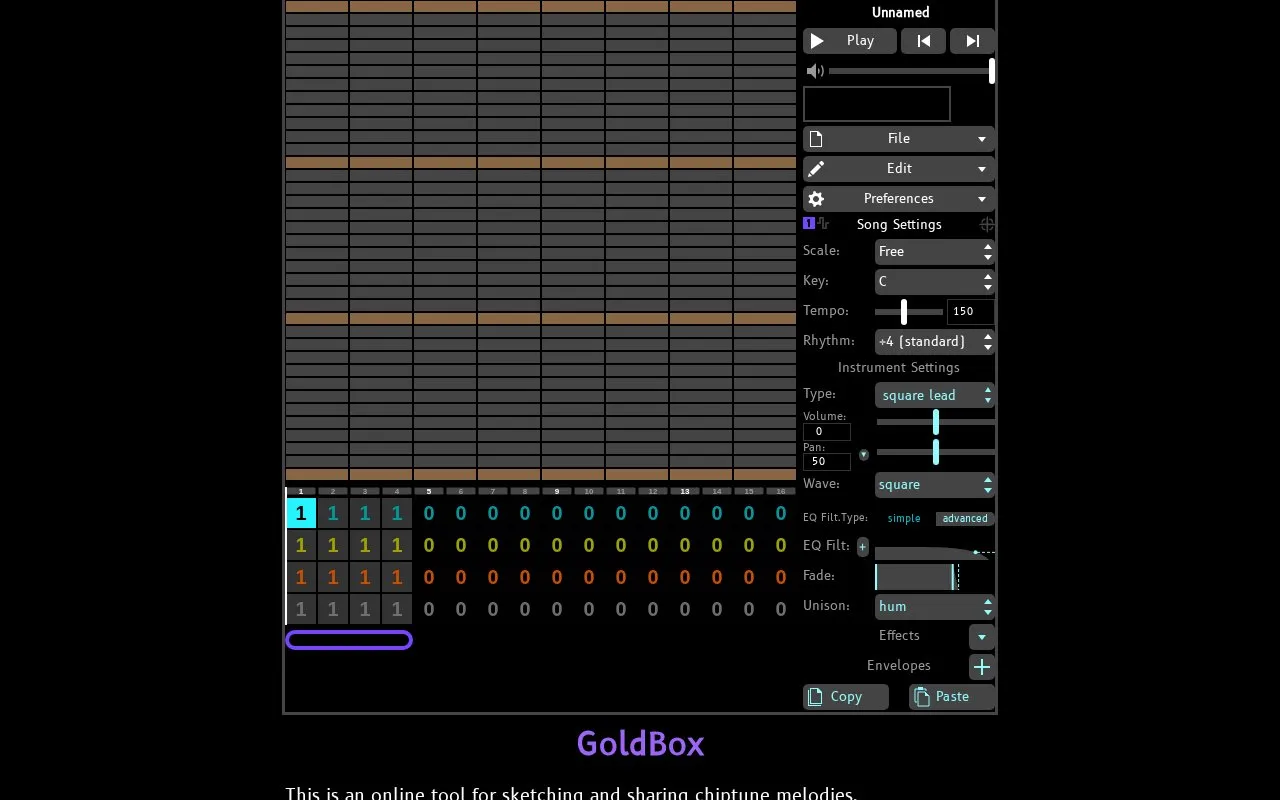Switch EQ filter type to advanced
Screen dimensions: 1280x800
coord(965,518)
